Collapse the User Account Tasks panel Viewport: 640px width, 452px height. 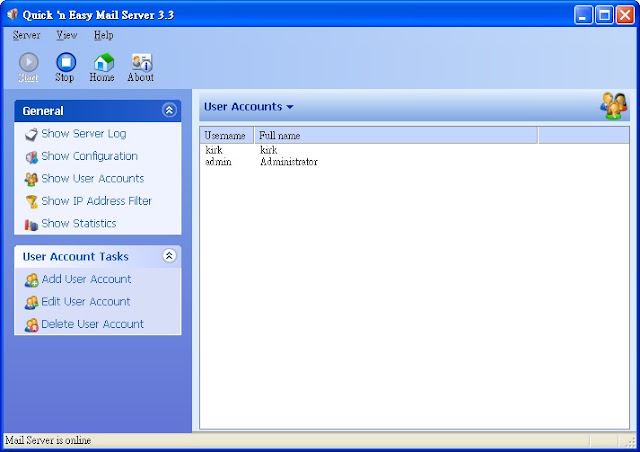(x=169, y=256)
